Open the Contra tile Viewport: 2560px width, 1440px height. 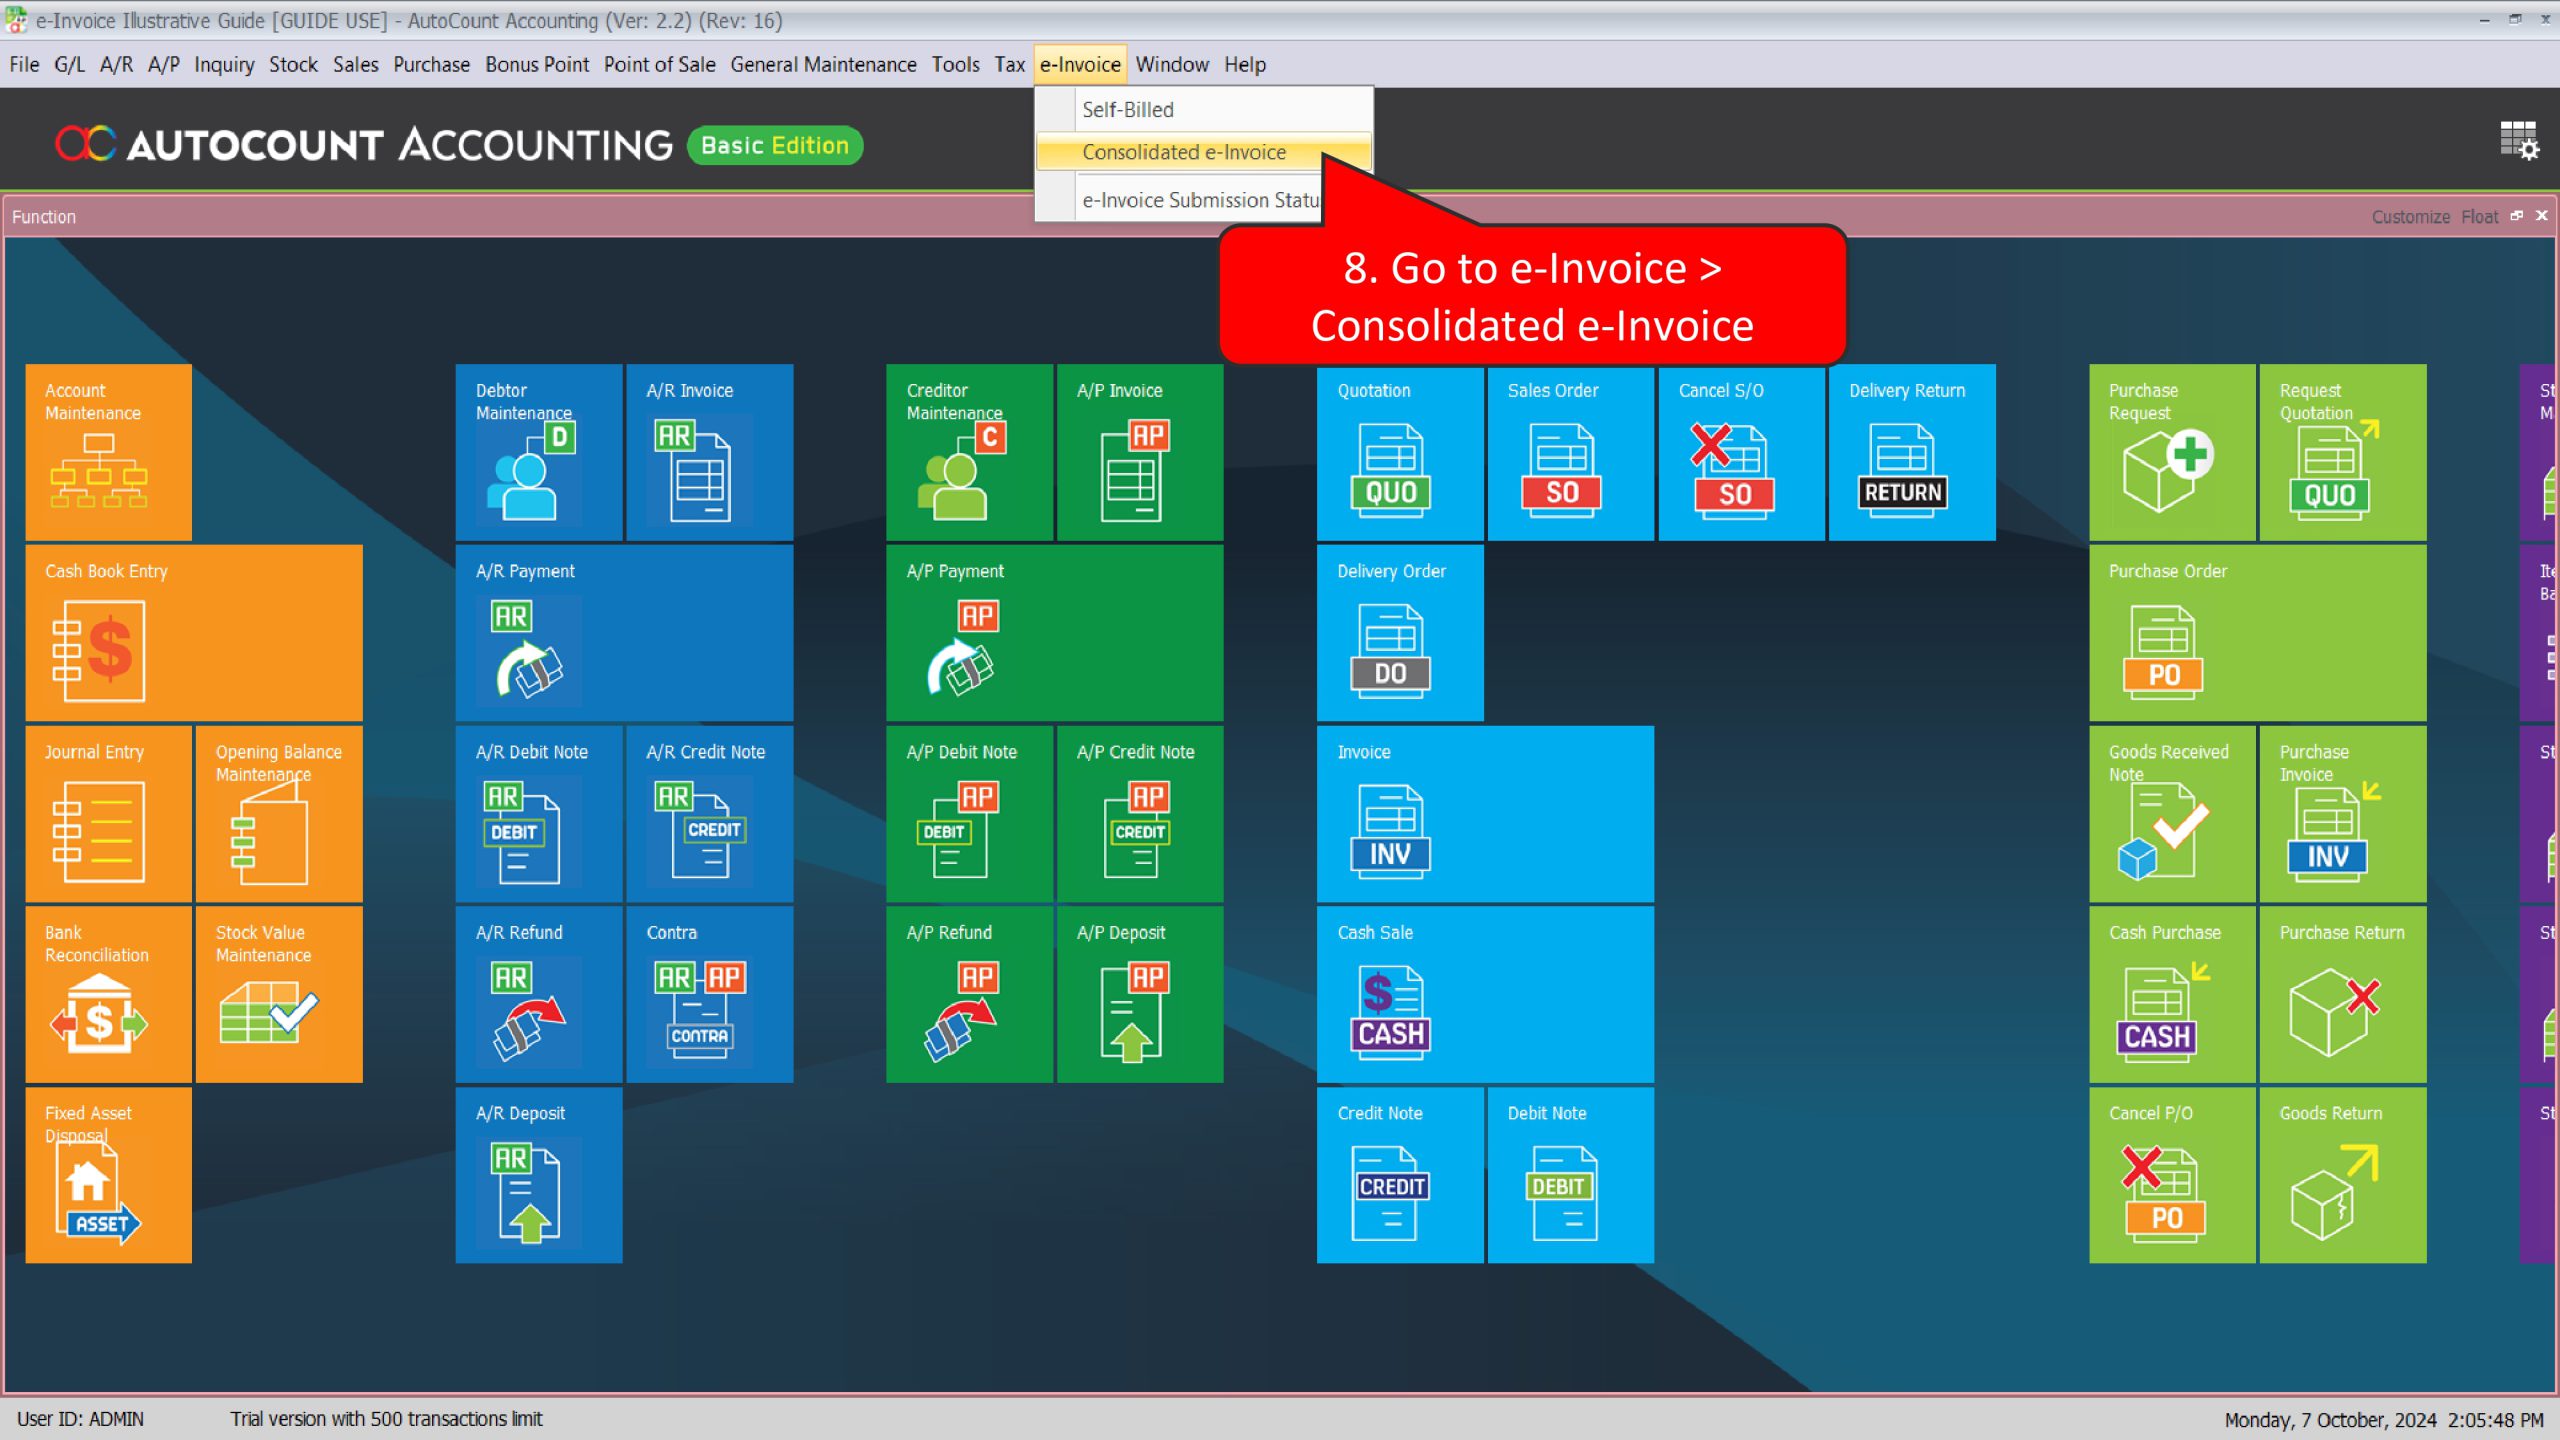click(x=710, y=994)
